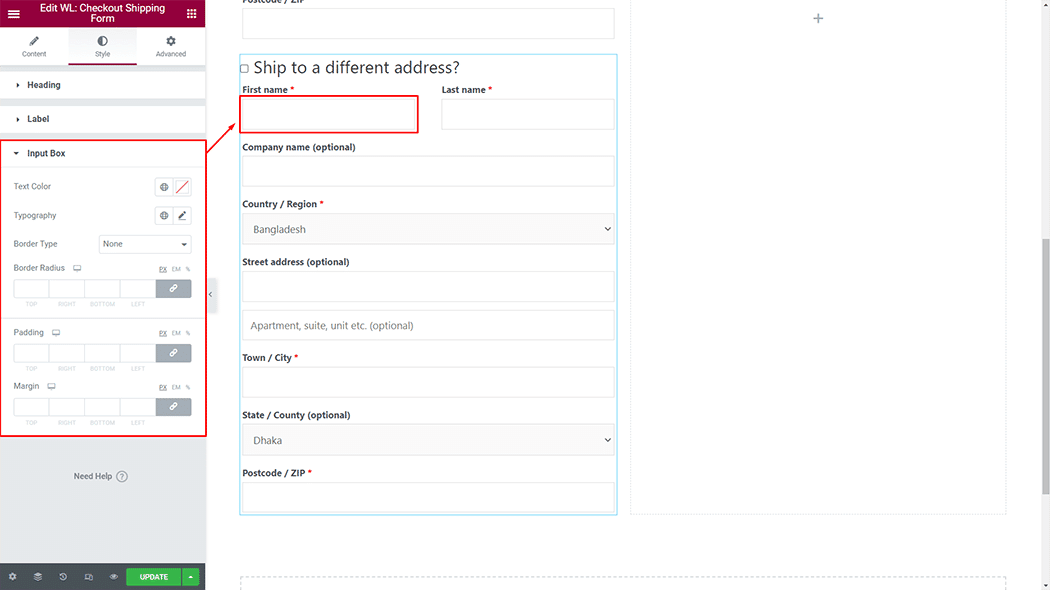Screen dimensions: 1050x590
Task: Check 'Ship to a different address?' checkbox
Action: [245, 69]
